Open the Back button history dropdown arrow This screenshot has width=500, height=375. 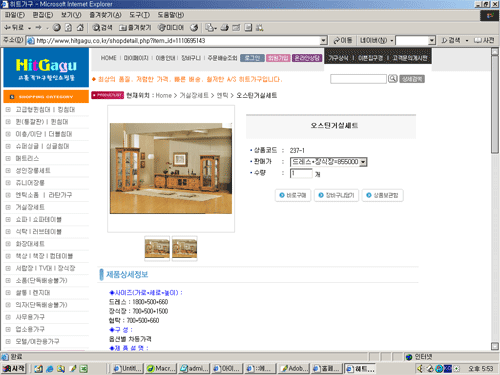pyautogui.click(x=30, y=28)
